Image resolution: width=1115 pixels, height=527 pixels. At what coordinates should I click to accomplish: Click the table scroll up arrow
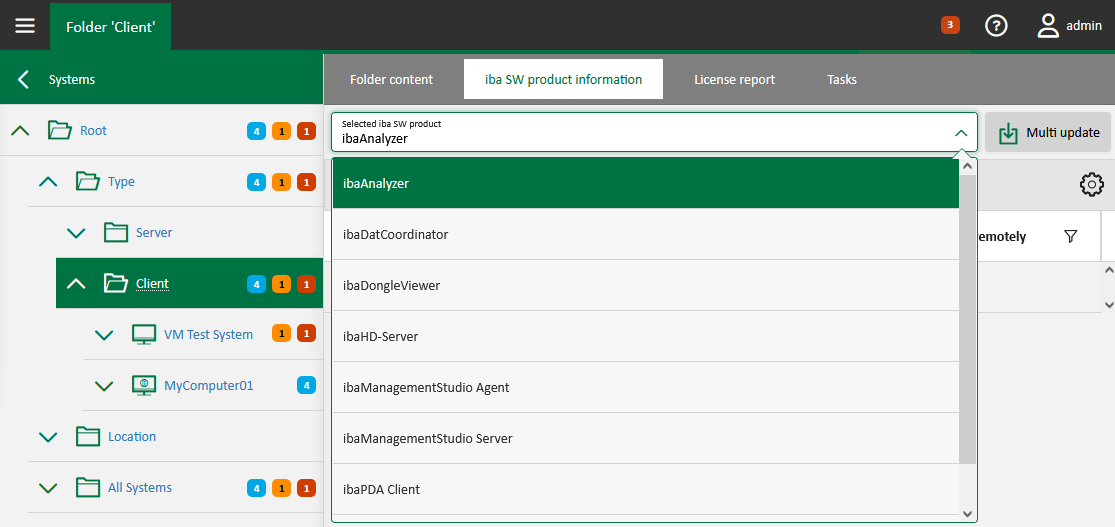[1108, 270]
